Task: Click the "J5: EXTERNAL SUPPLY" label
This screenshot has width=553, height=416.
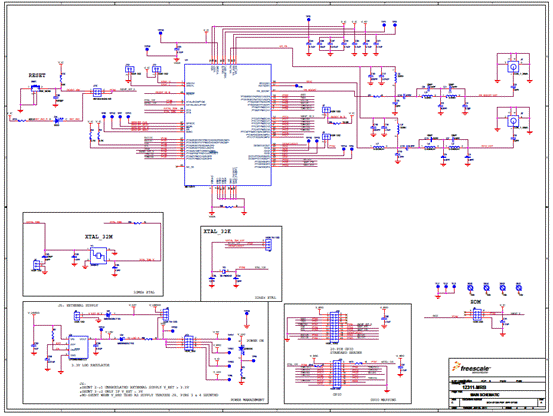Action: tap(78, 305)
